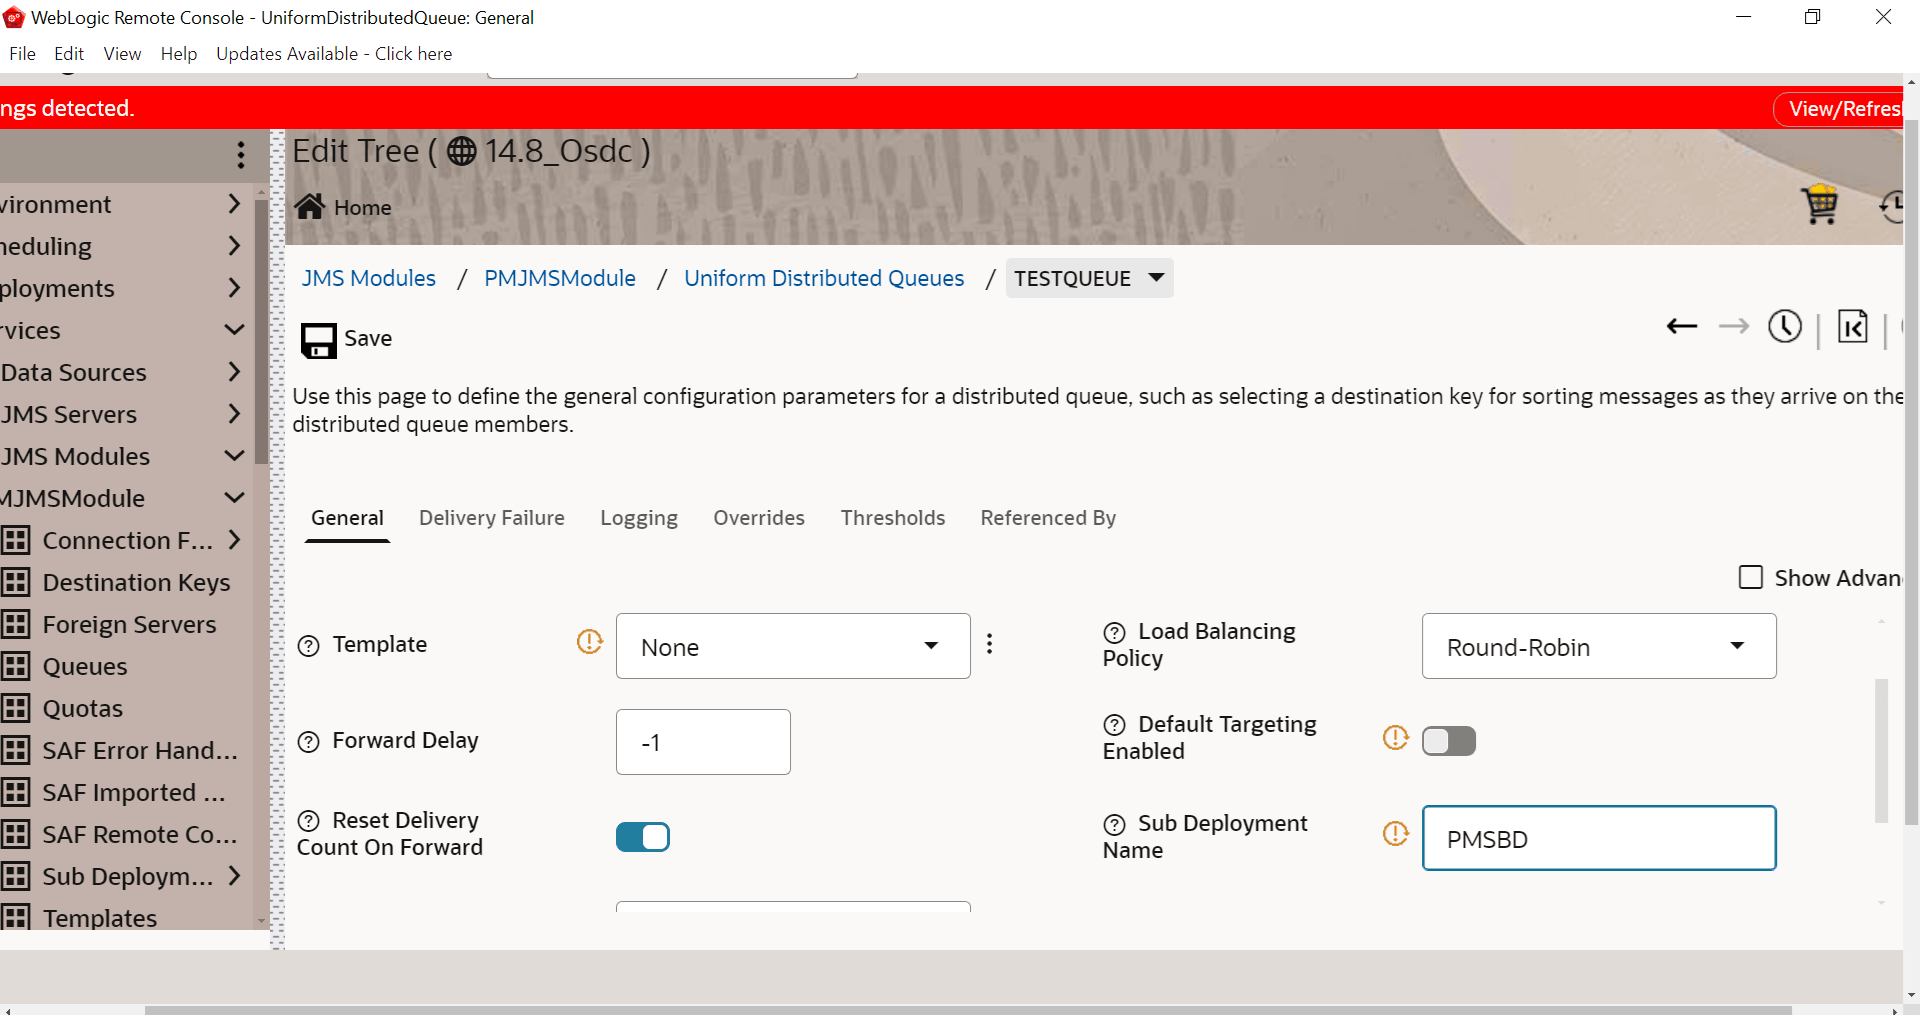Turn off Reset Delivery Count On Forward
1920x1015 pixels.
tap(643, 837)
